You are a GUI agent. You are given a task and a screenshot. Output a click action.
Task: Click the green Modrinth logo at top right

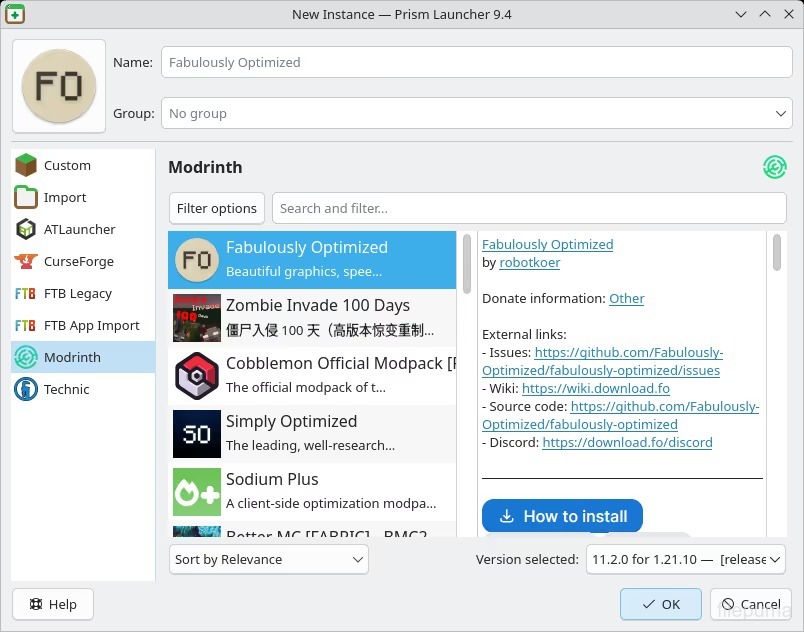pos(774,167)
